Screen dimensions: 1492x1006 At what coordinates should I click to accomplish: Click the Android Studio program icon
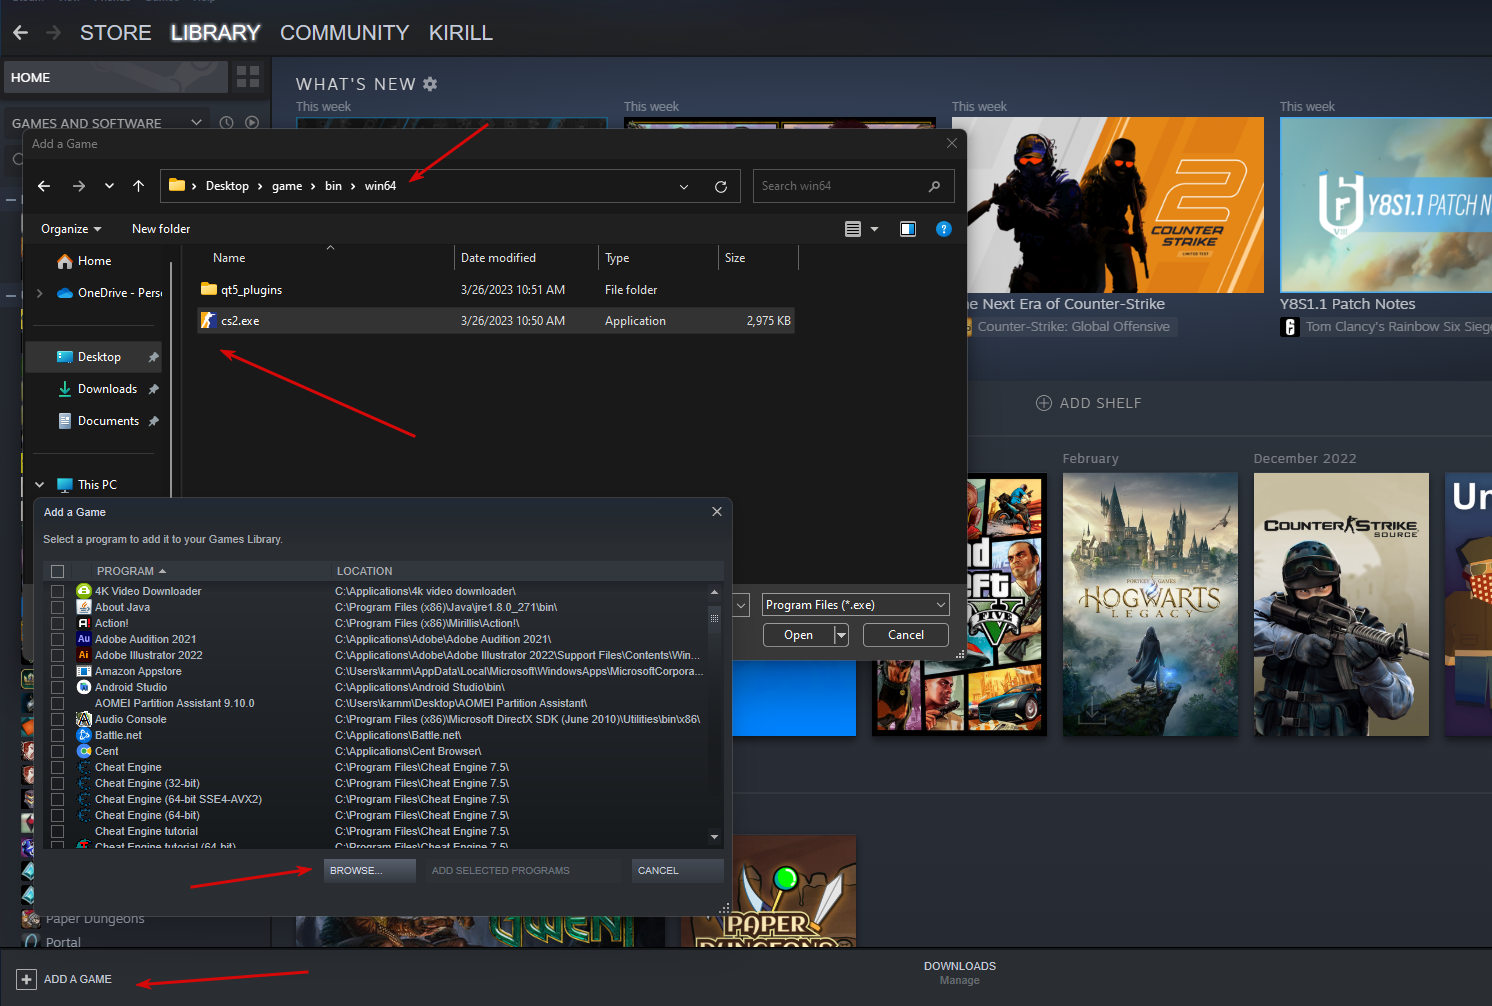click(84, 687)
